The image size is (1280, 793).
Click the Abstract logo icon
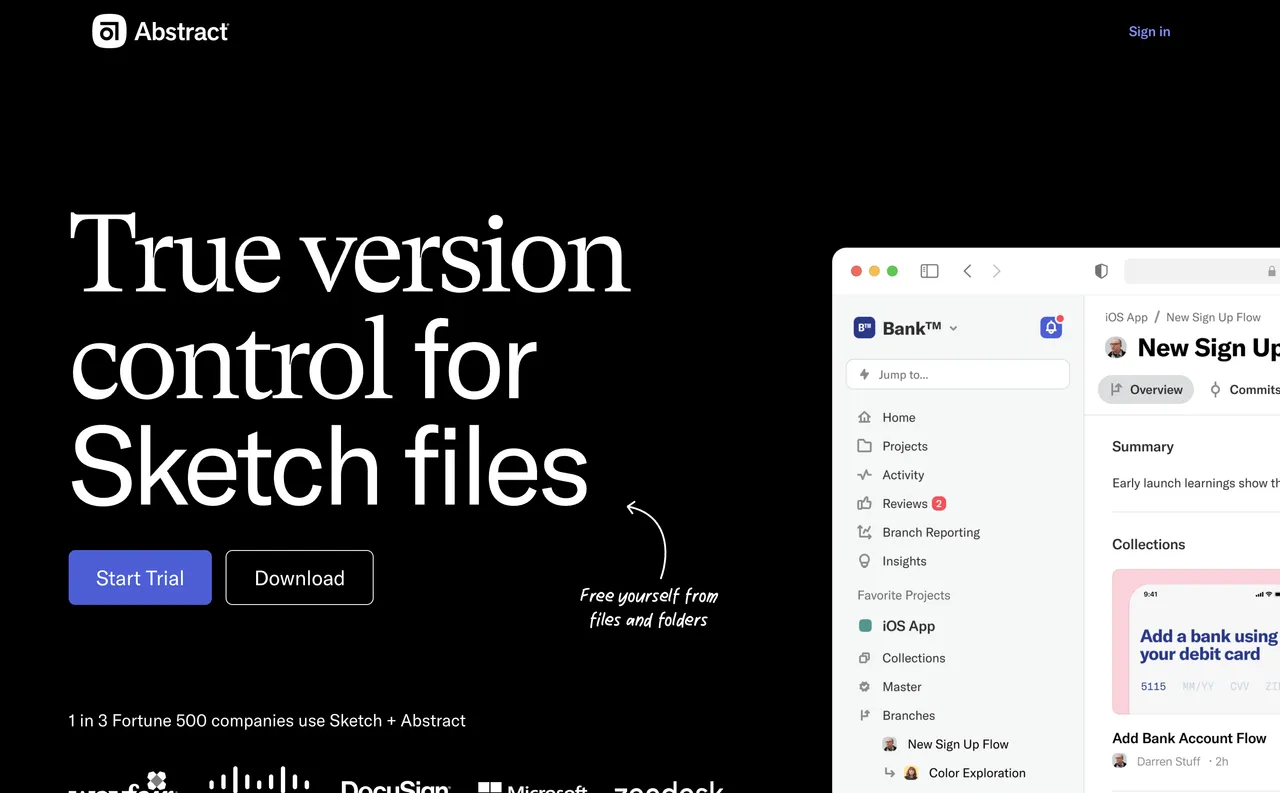point(108,31)
